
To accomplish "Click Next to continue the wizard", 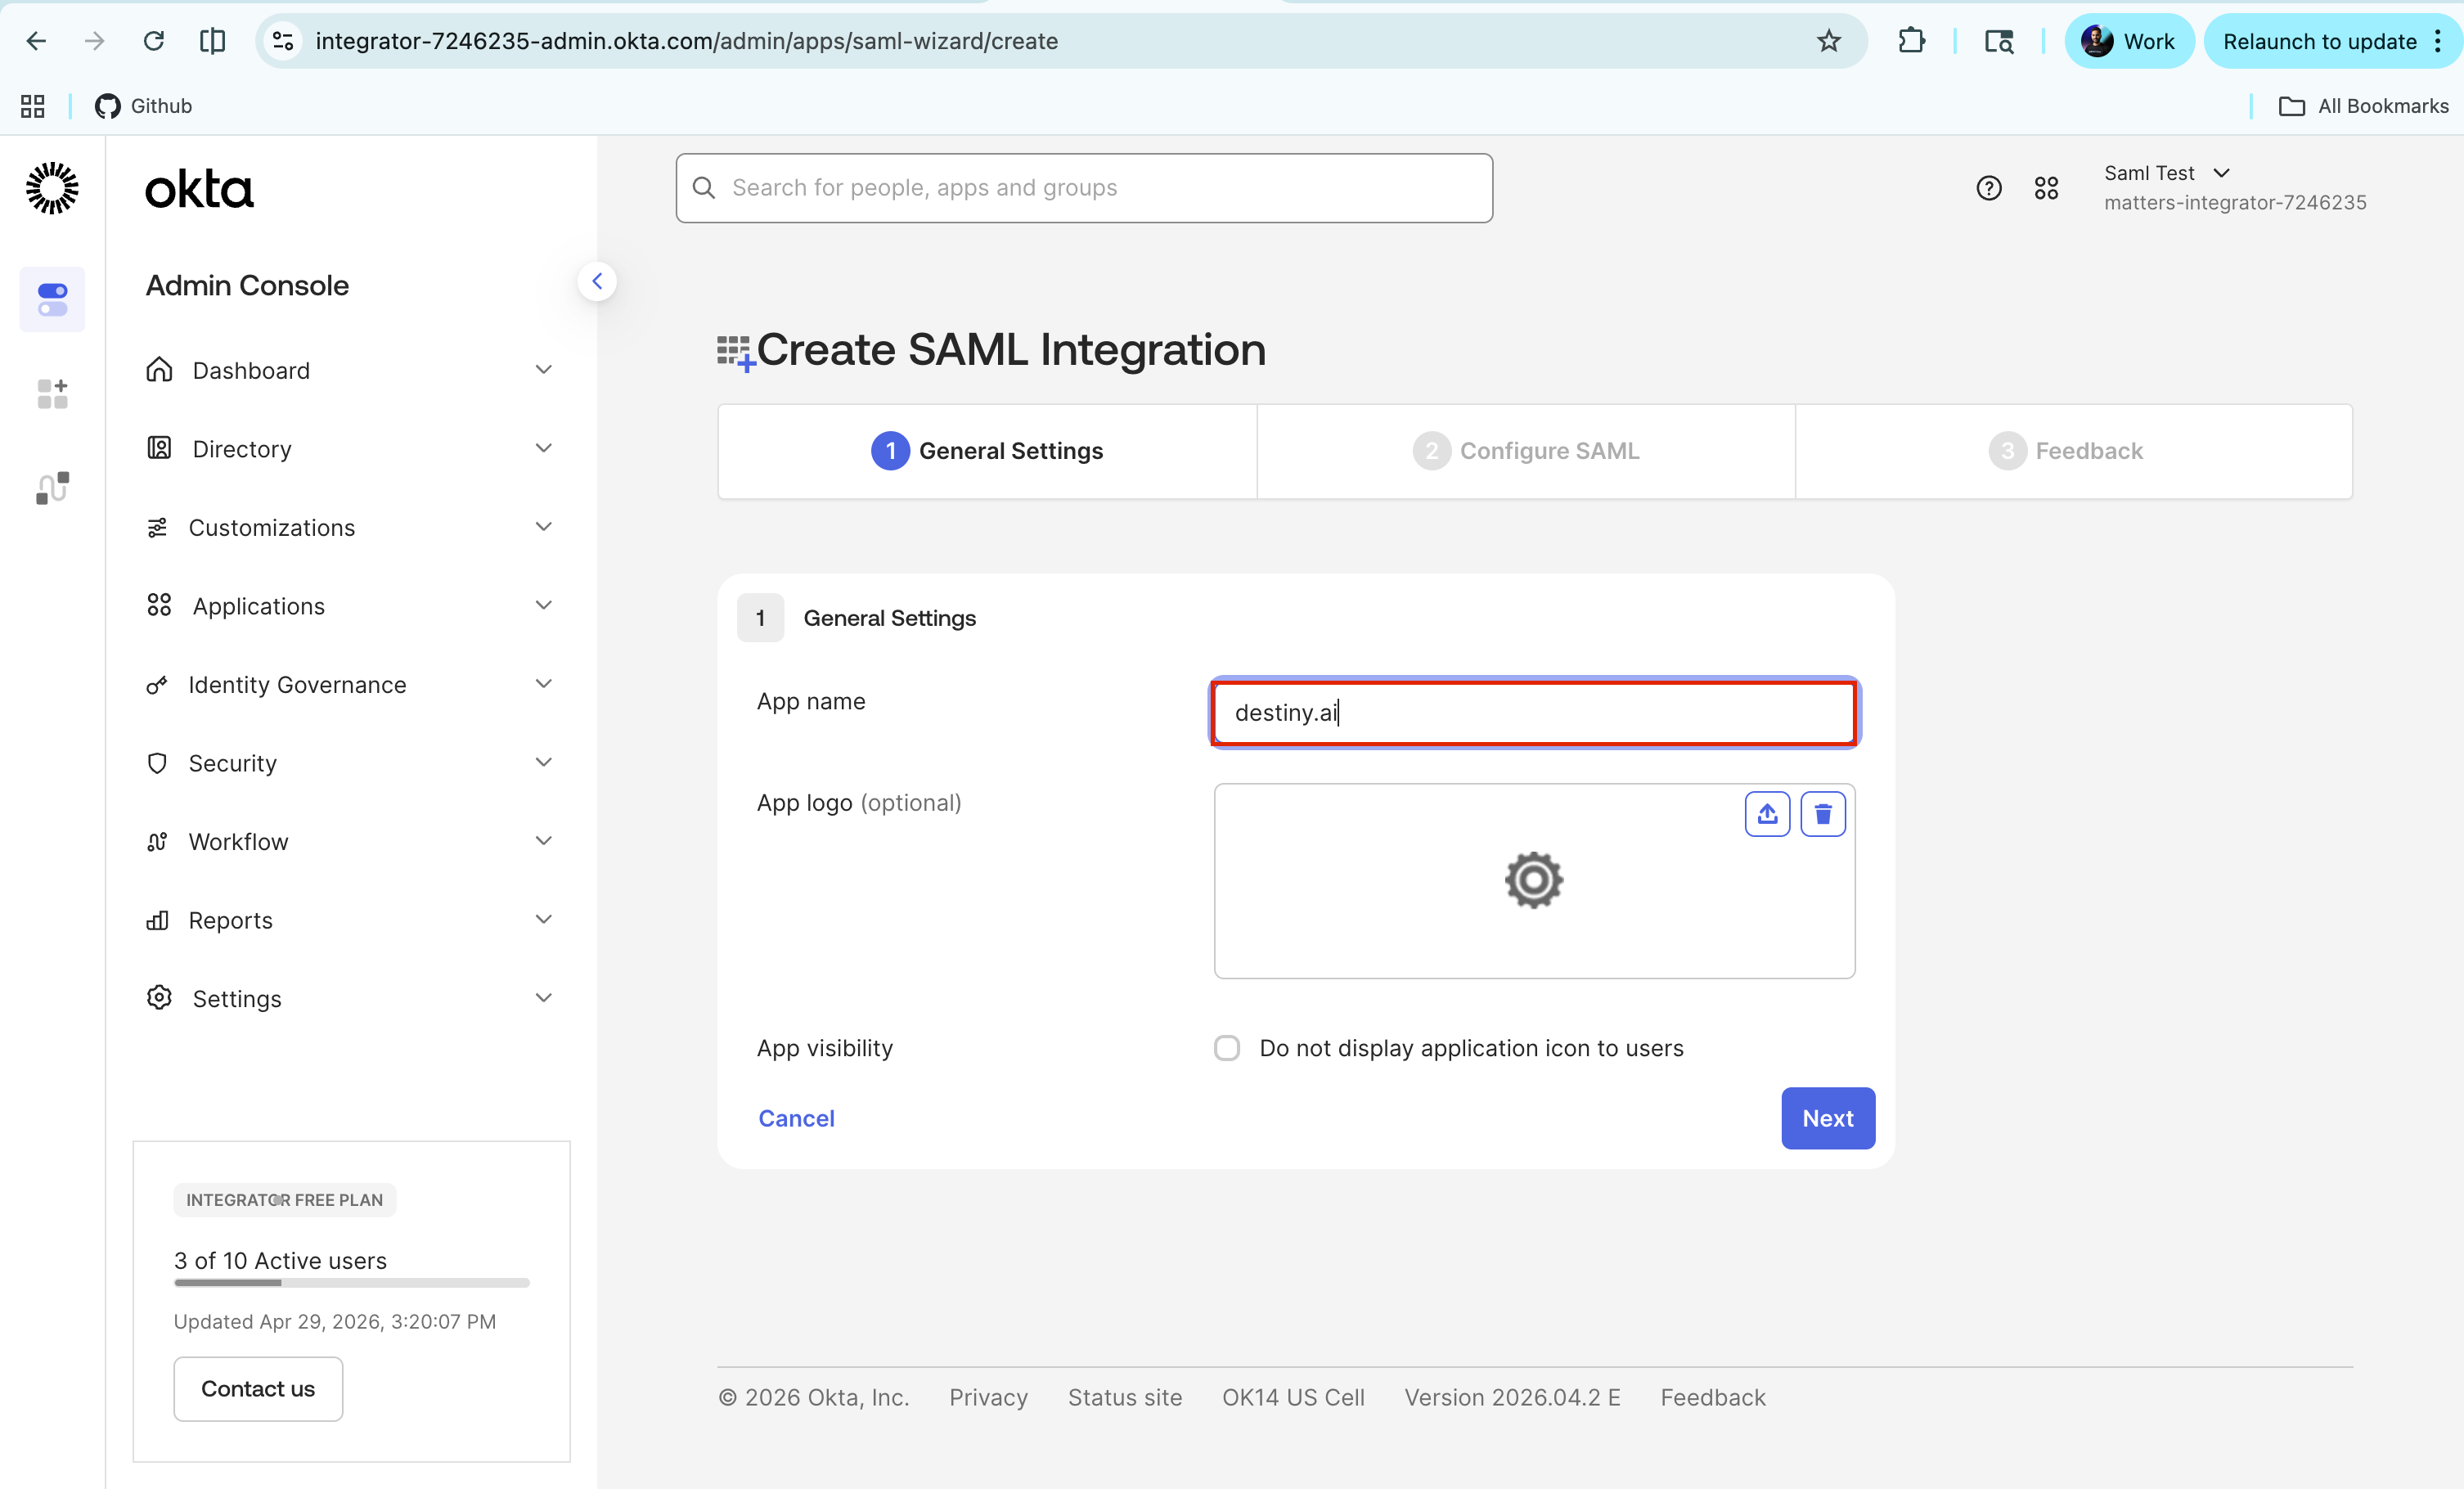I will 1827,1118.
